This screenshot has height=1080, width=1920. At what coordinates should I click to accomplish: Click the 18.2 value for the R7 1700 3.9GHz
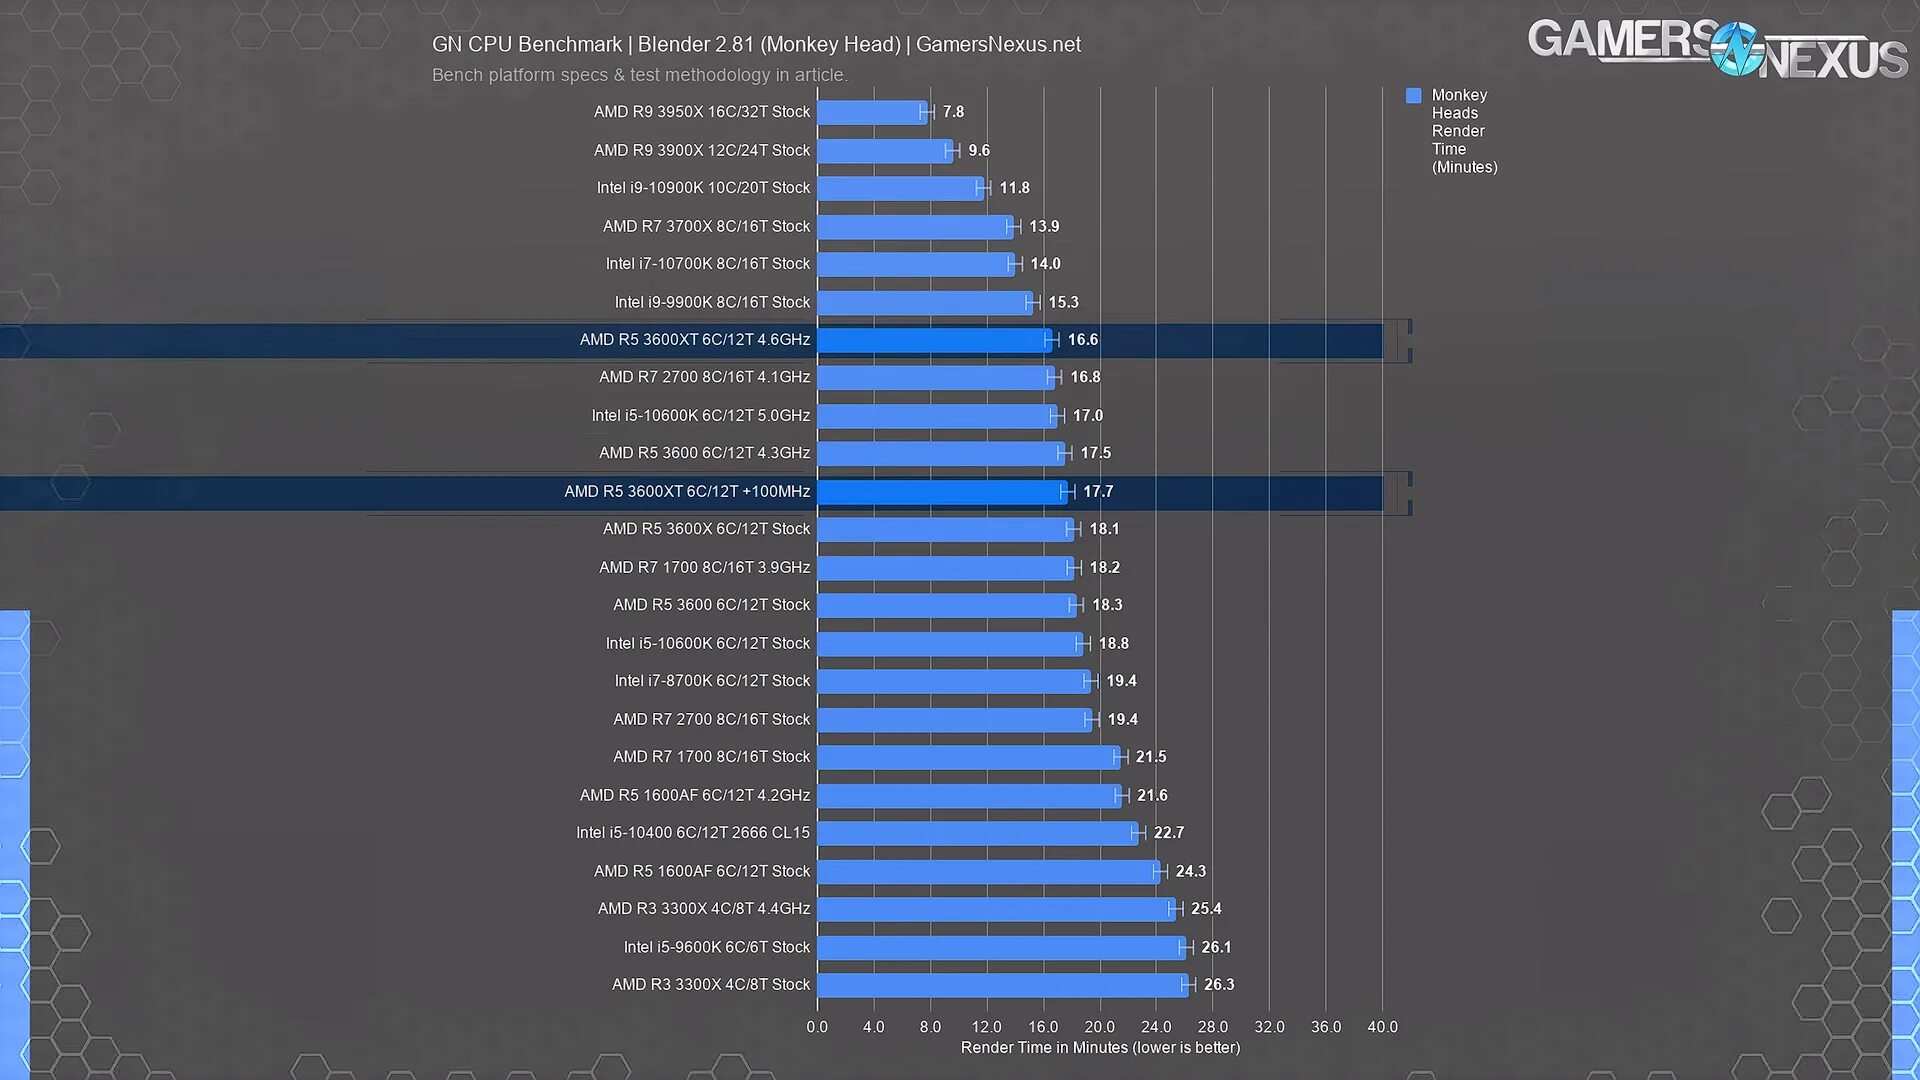point(1105,567)
